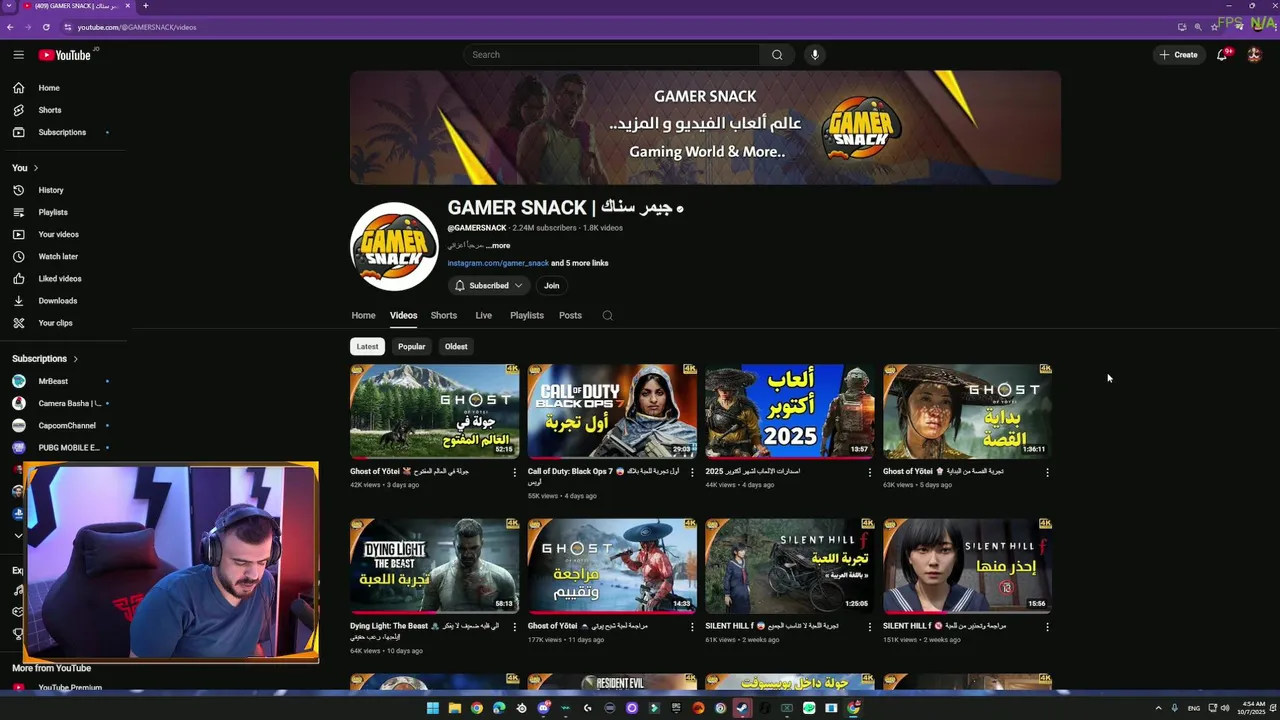Click the GAMER SNACK channel avatar
This screenshot has height=720, width=1280.
394,246
